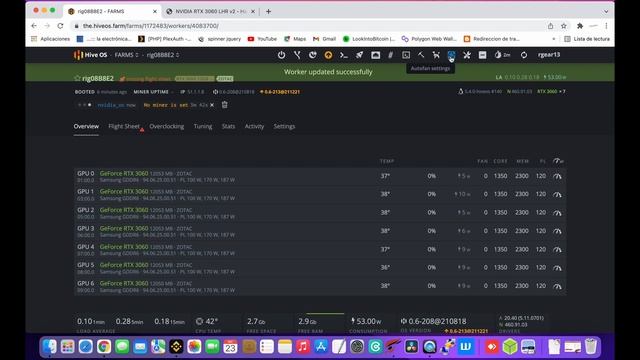
Task: Open the rgear13 account menu
Action: [x=549, y=55]
